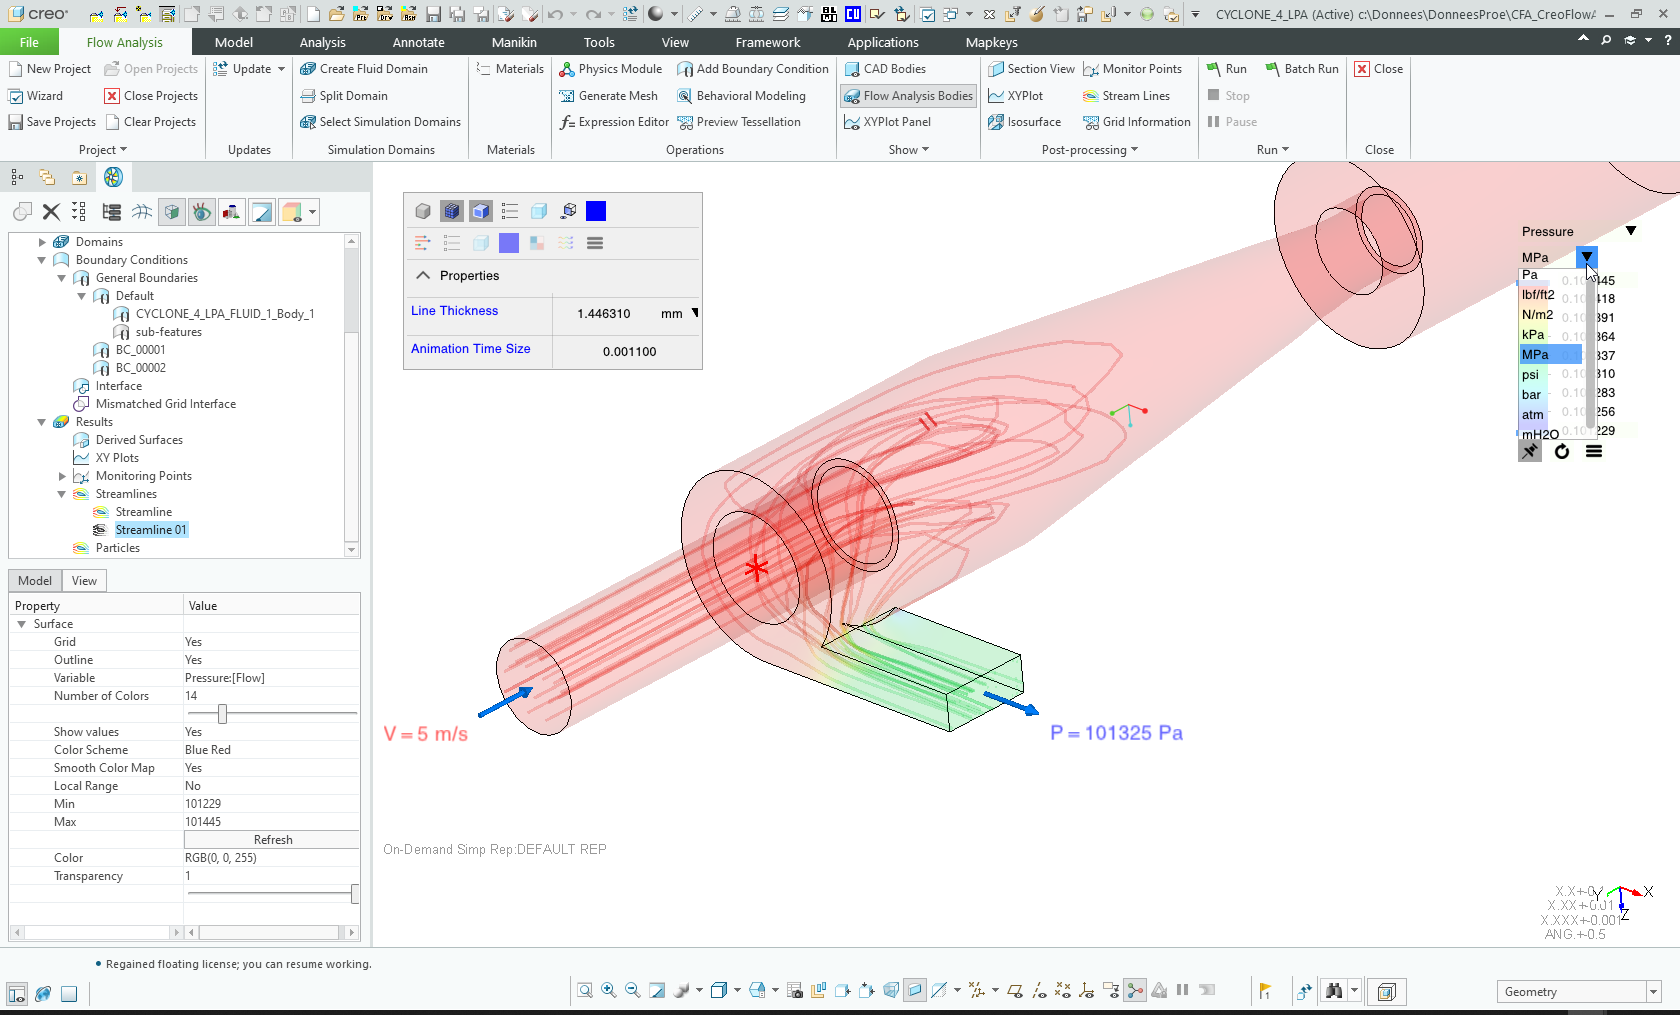The image size is (1680, 1015).
Task: Select kPa from the pressure units list
Action: click(1532, 335)
